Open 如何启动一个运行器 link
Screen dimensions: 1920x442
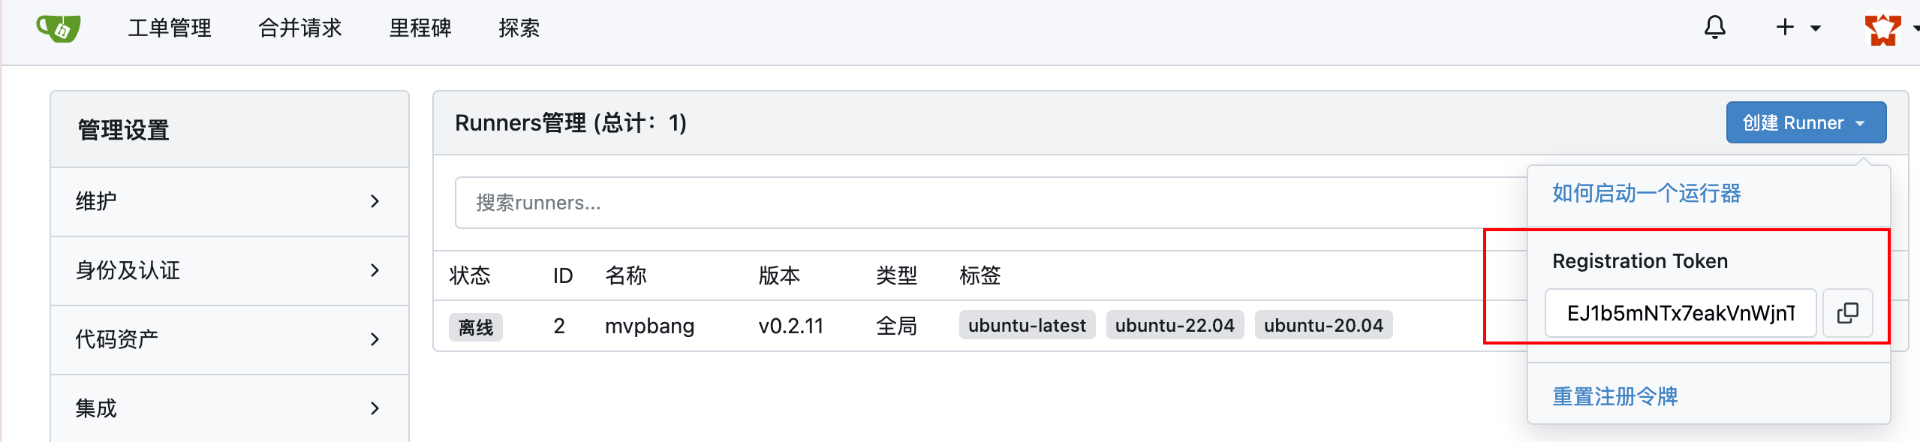point(1646,193)
